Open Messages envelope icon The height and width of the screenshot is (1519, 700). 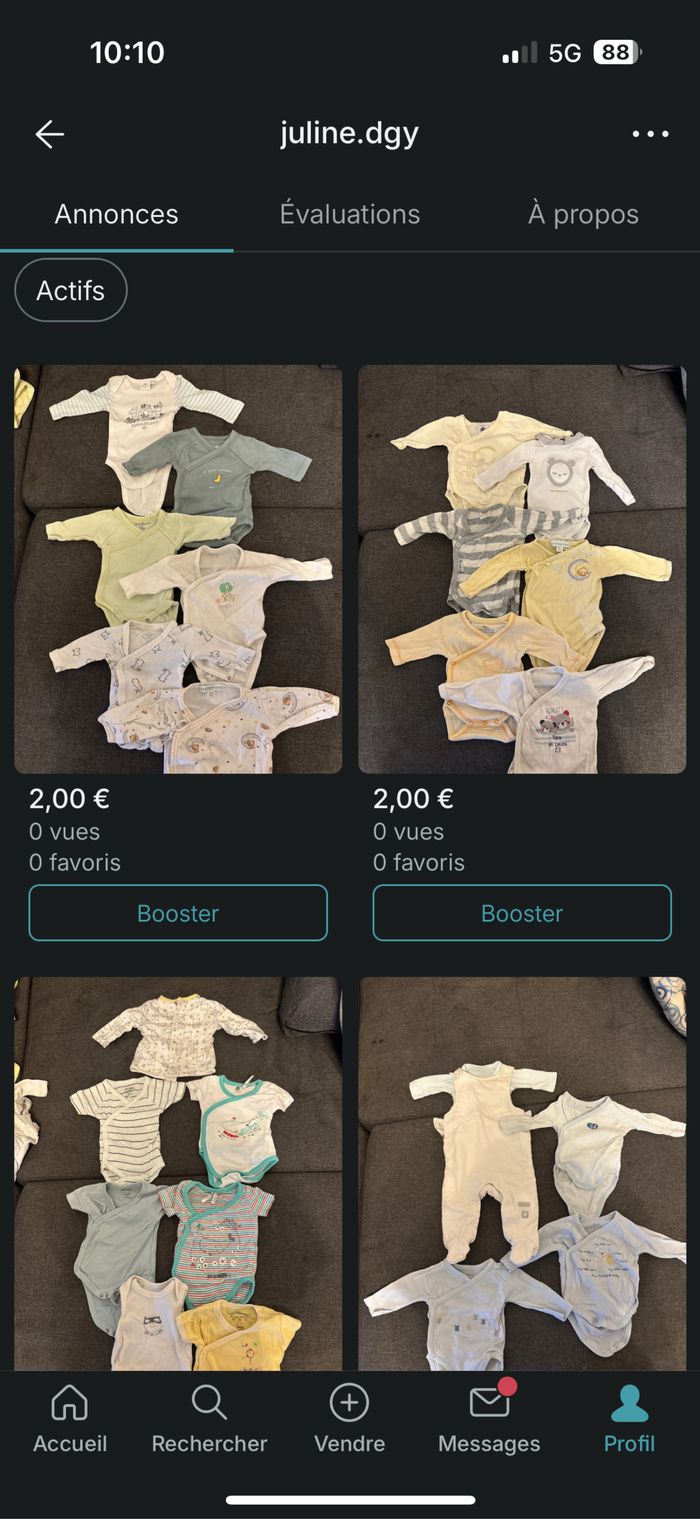[x=491, y=1401]
